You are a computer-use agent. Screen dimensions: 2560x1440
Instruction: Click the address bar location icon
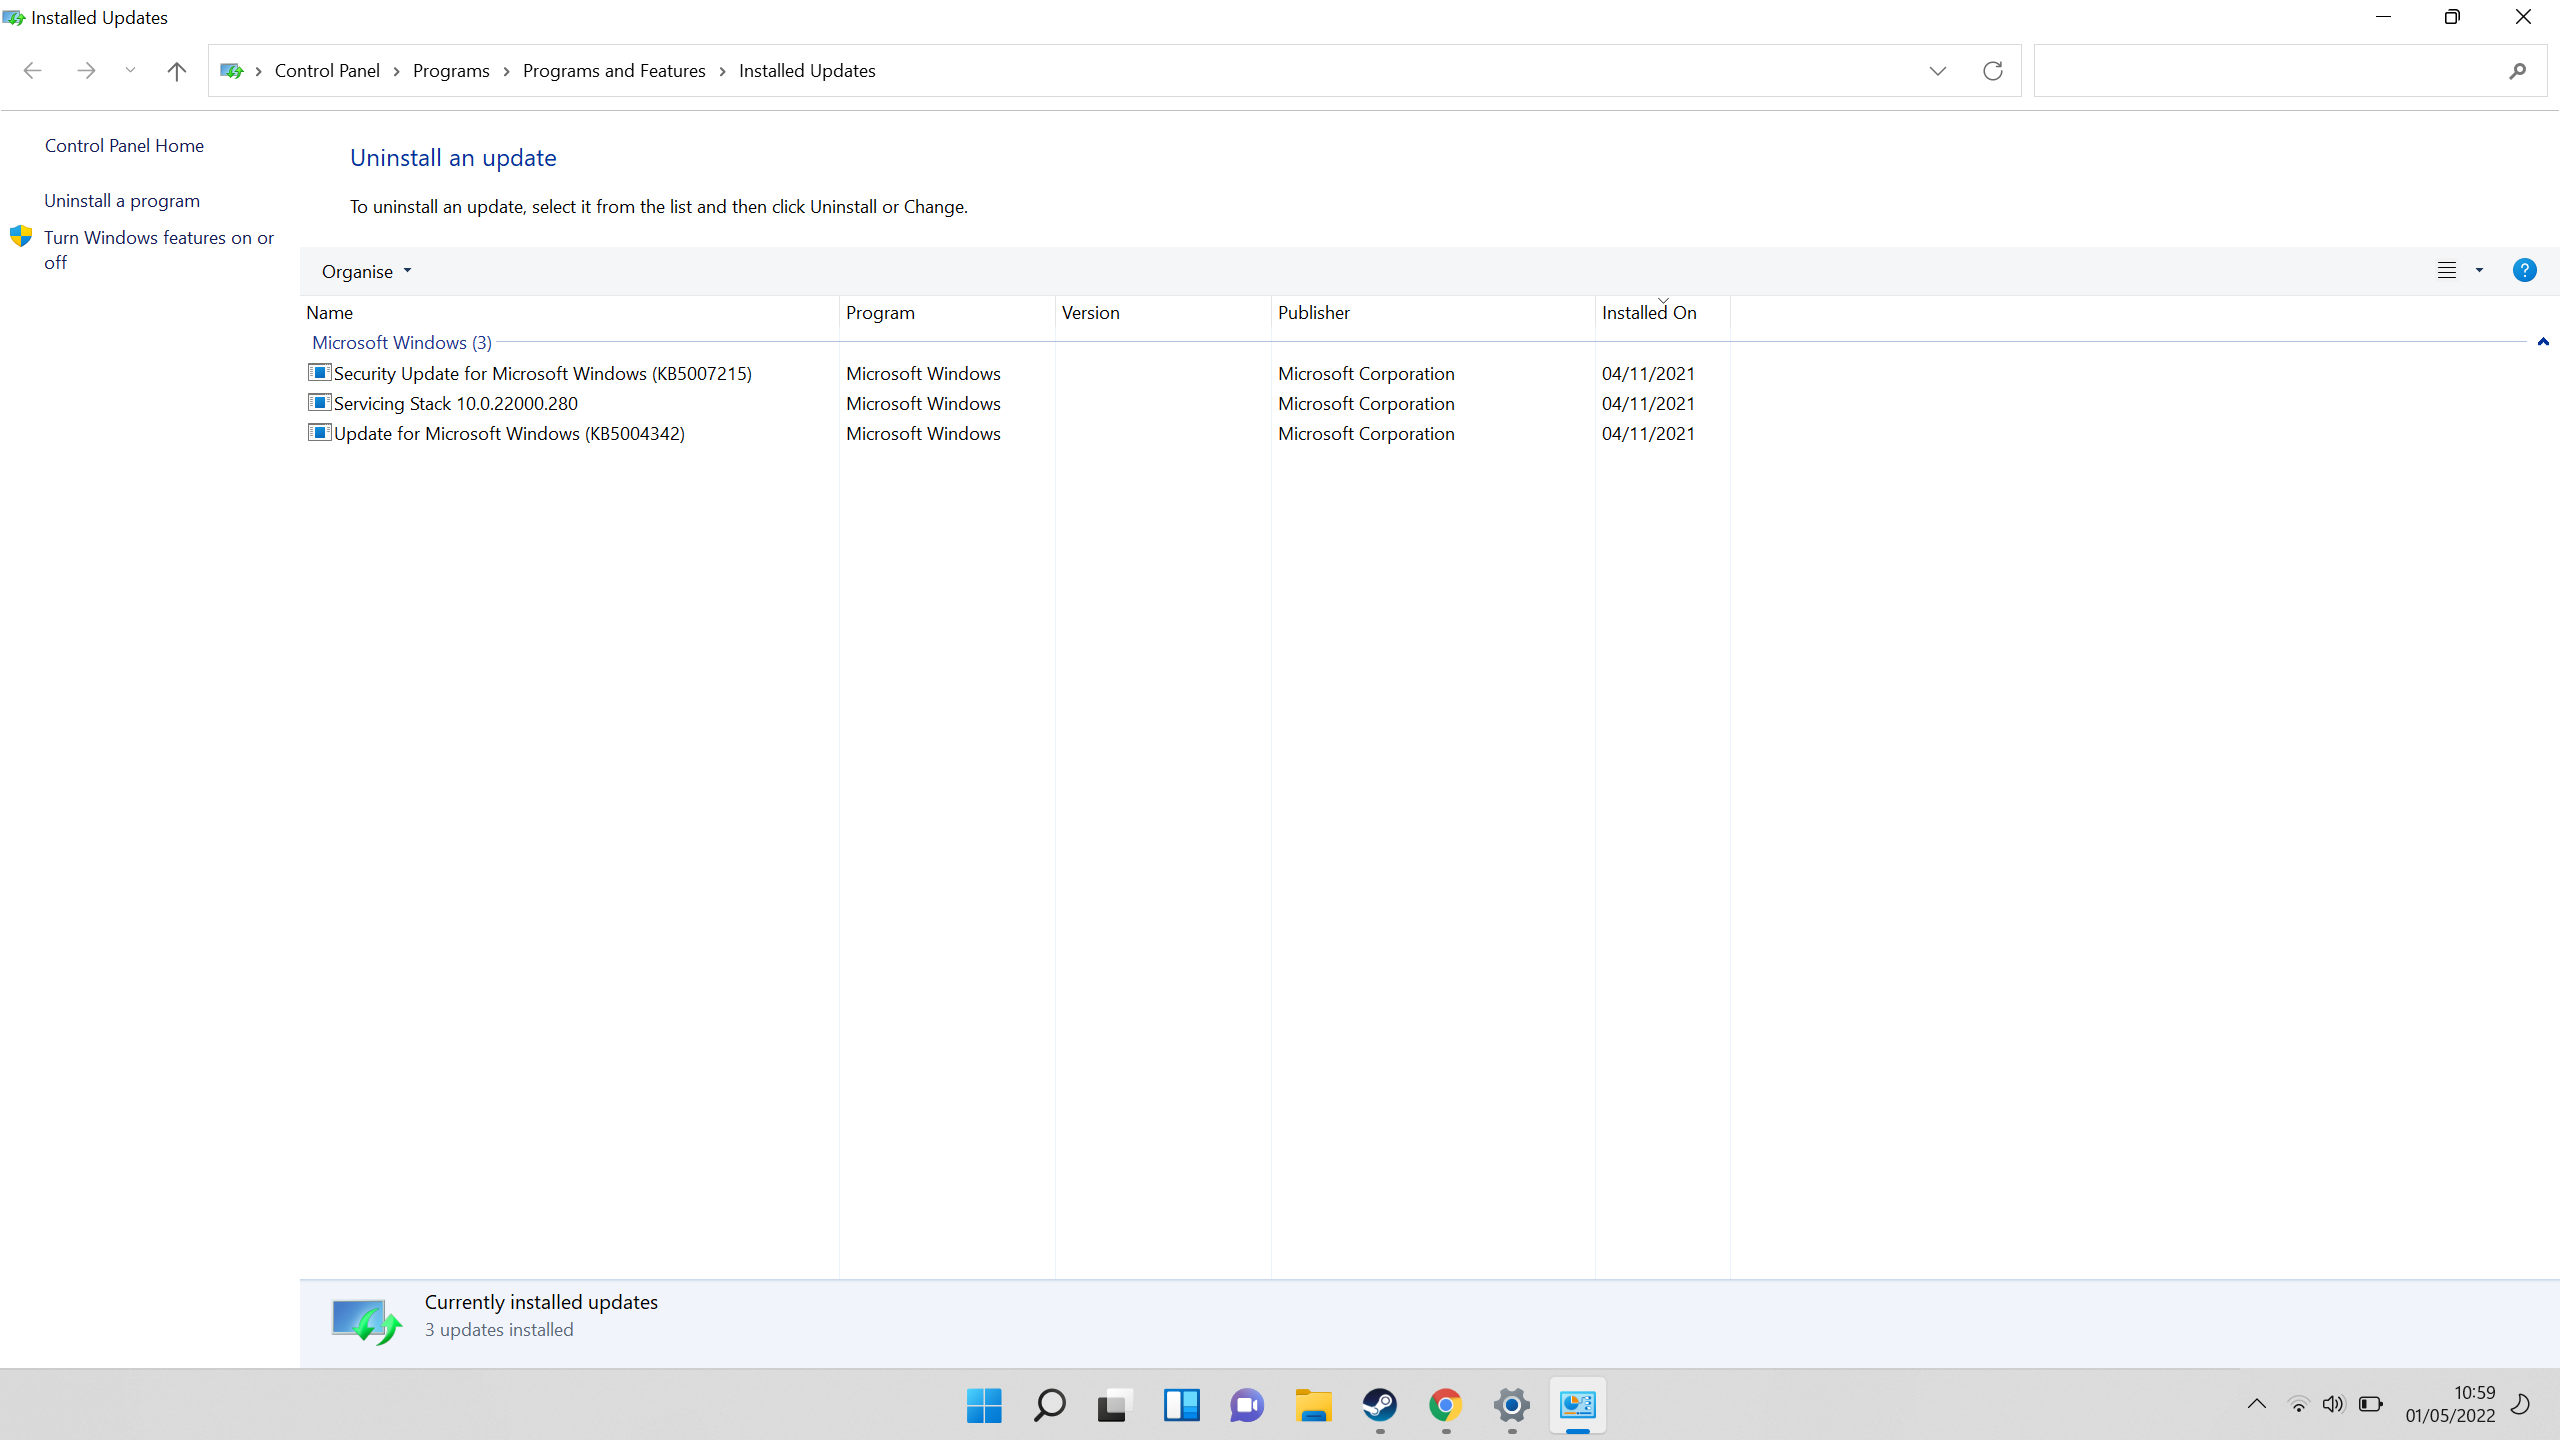(x=232, y=71)
